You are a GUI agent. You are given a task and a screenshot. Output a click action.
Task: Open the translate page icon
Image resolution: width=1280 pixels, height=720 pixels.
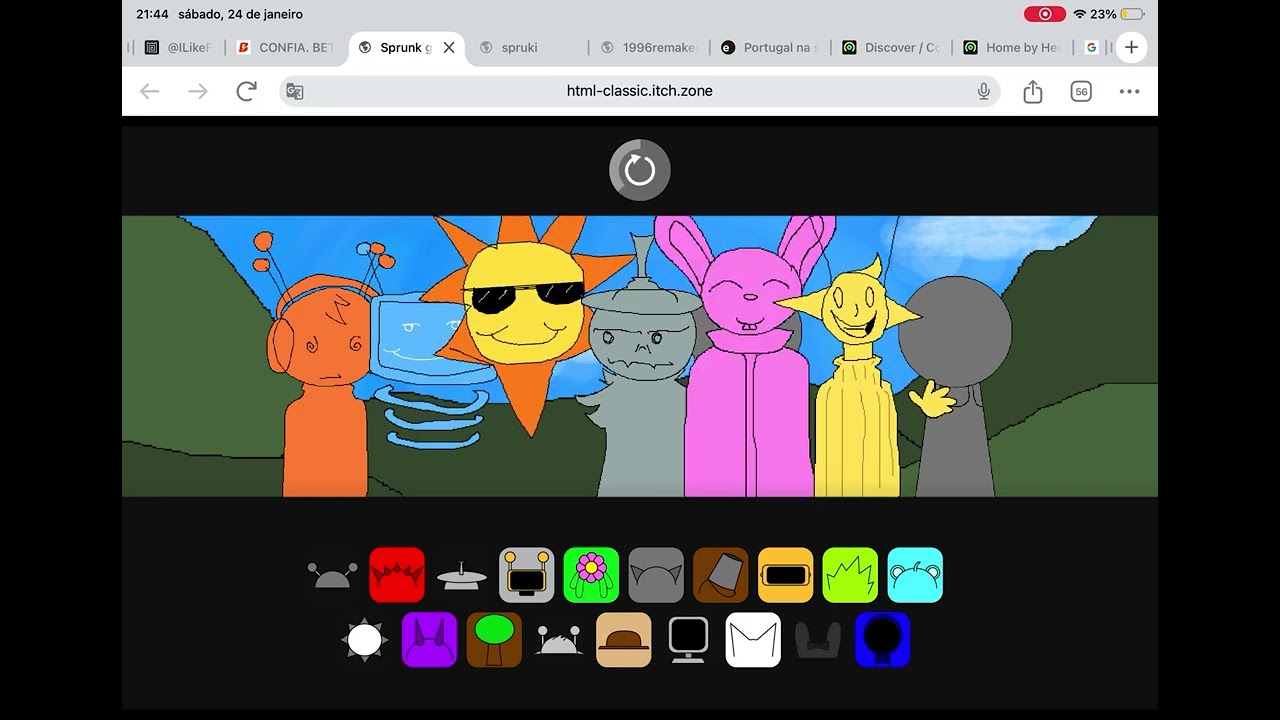[x=295, y=91]
